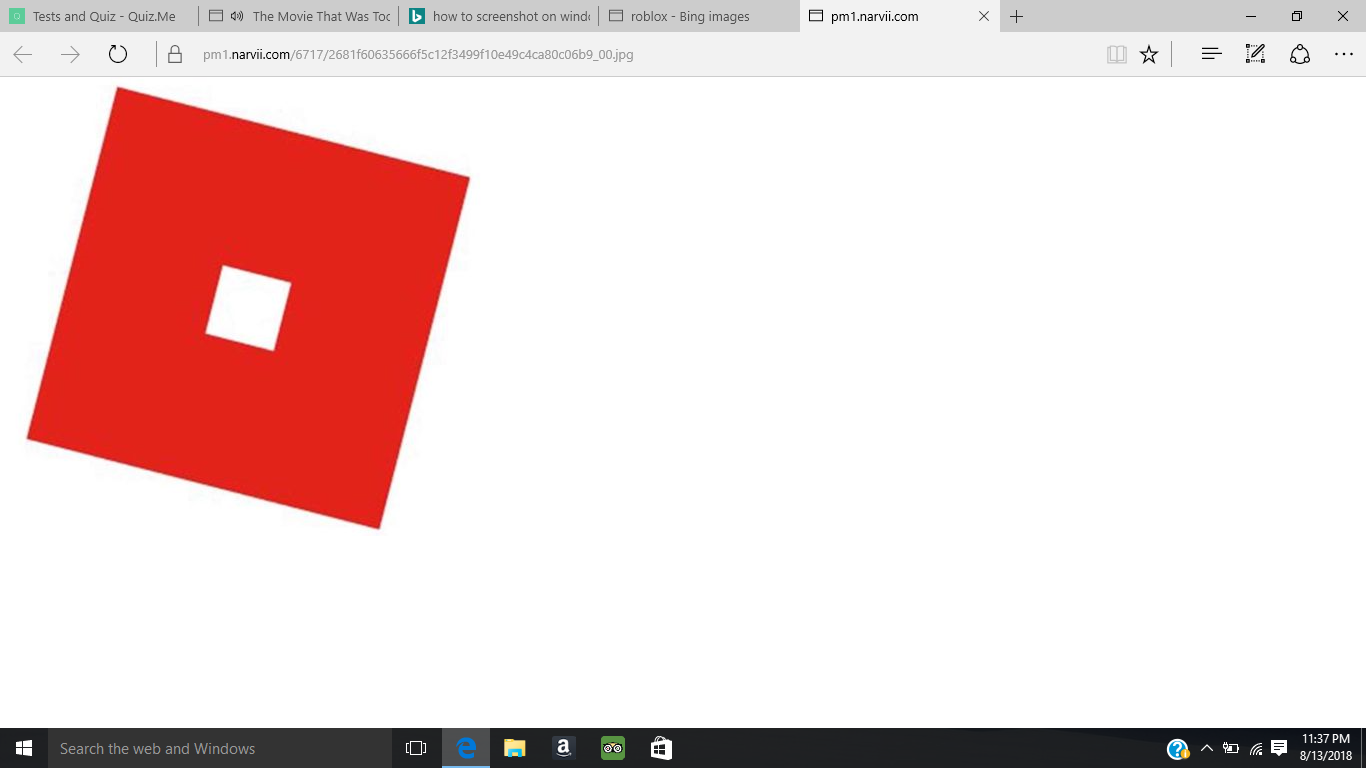Click the Get Help tray icon

1178,749
